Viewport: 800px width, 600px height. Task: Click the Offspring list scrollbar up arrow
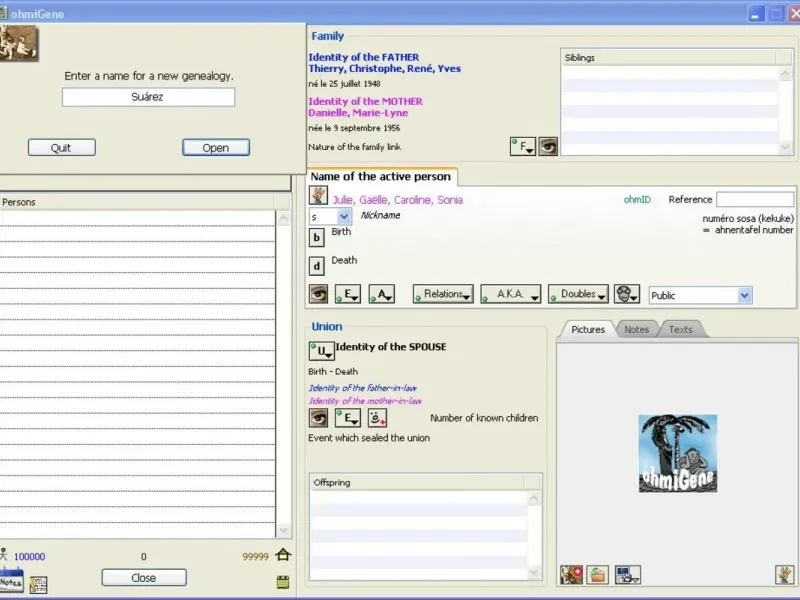pyautogui.click(x=534, y=498)
